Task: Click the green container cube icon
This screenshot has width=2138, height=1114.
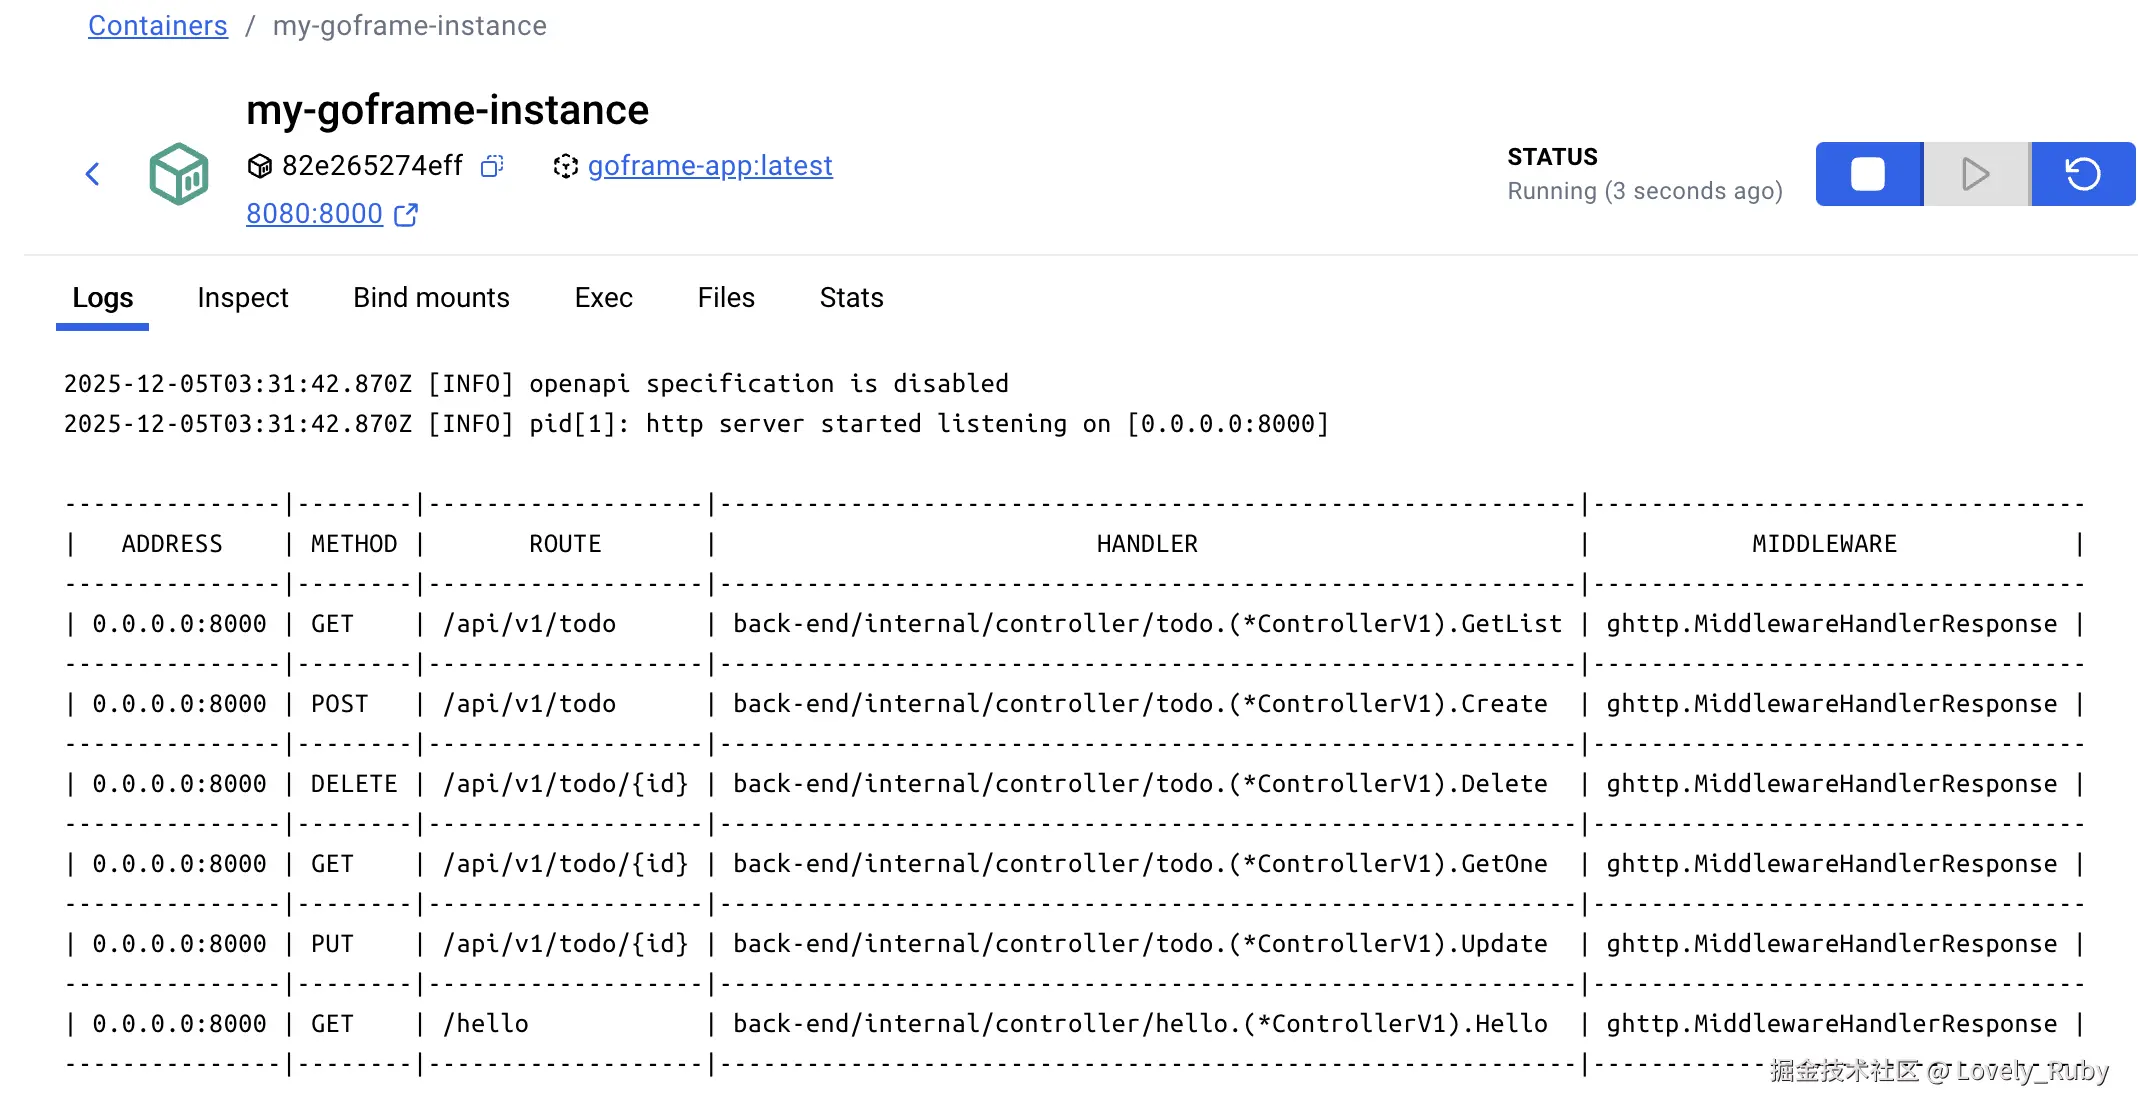Action: (x=179, y=174)
